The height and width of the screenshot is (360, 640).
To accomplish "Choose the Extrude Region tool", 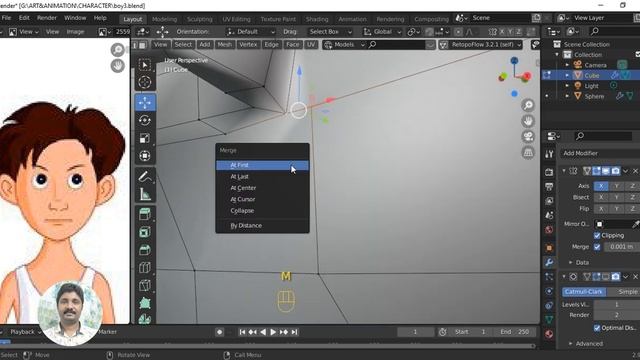I will click(145, 214).
